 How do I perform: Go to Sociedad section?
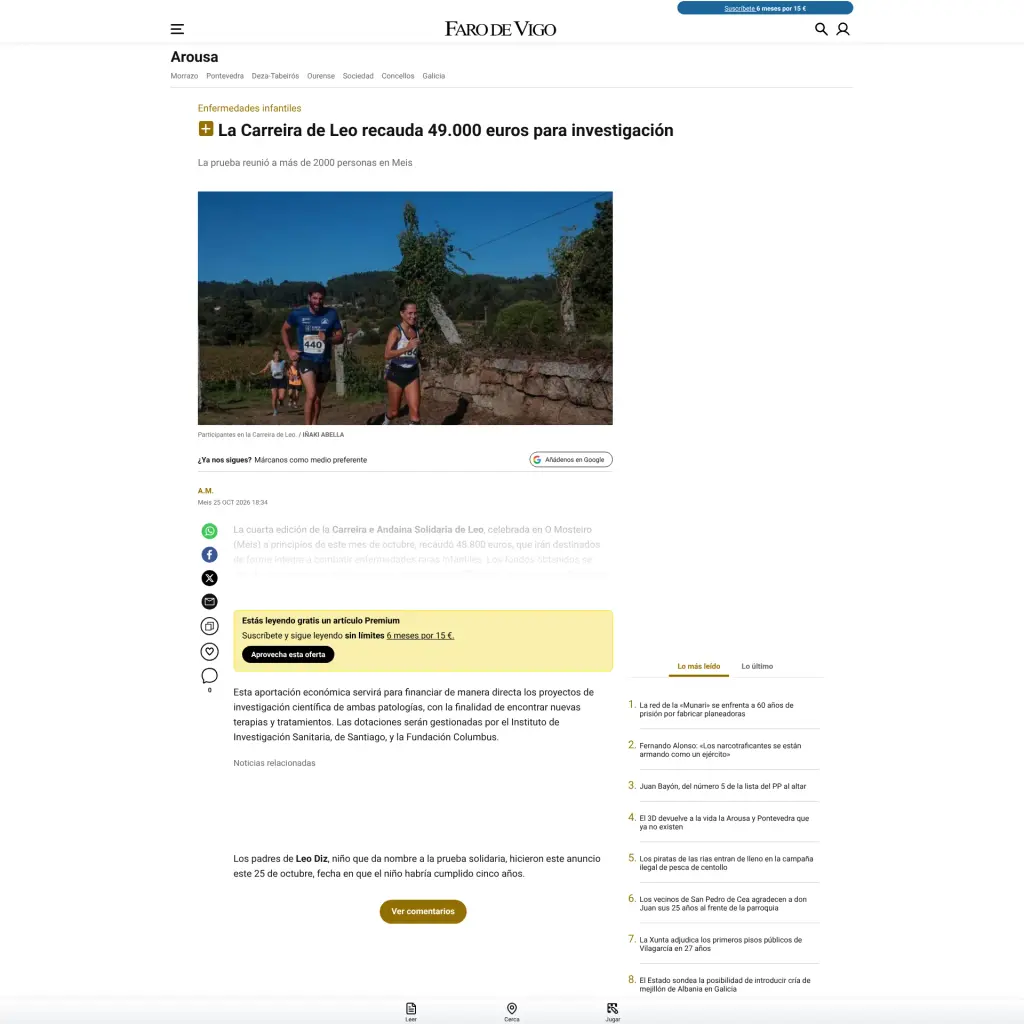click(x=358, y=76)
